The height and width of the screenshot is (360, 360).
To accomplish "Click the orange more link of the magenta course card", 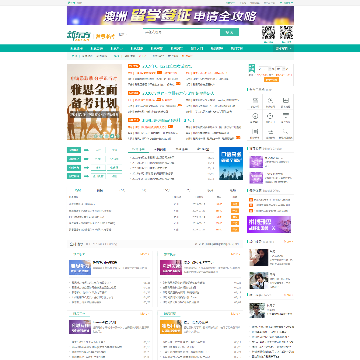I will pos(235,254).
